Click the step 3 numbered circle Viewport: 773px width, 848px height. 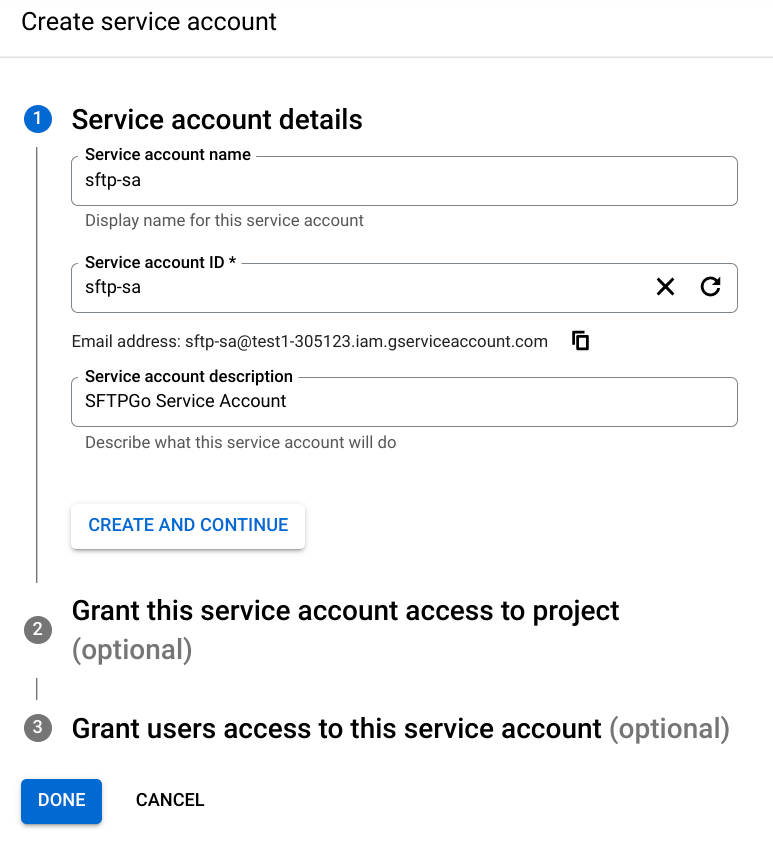click(37, 728)
